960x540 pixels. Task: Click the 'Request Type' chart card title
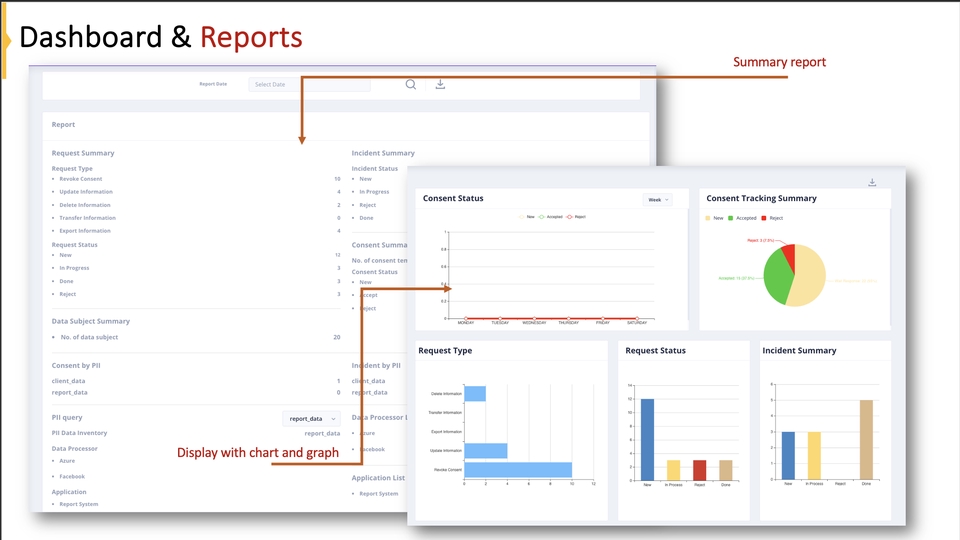tap(445, 351)
